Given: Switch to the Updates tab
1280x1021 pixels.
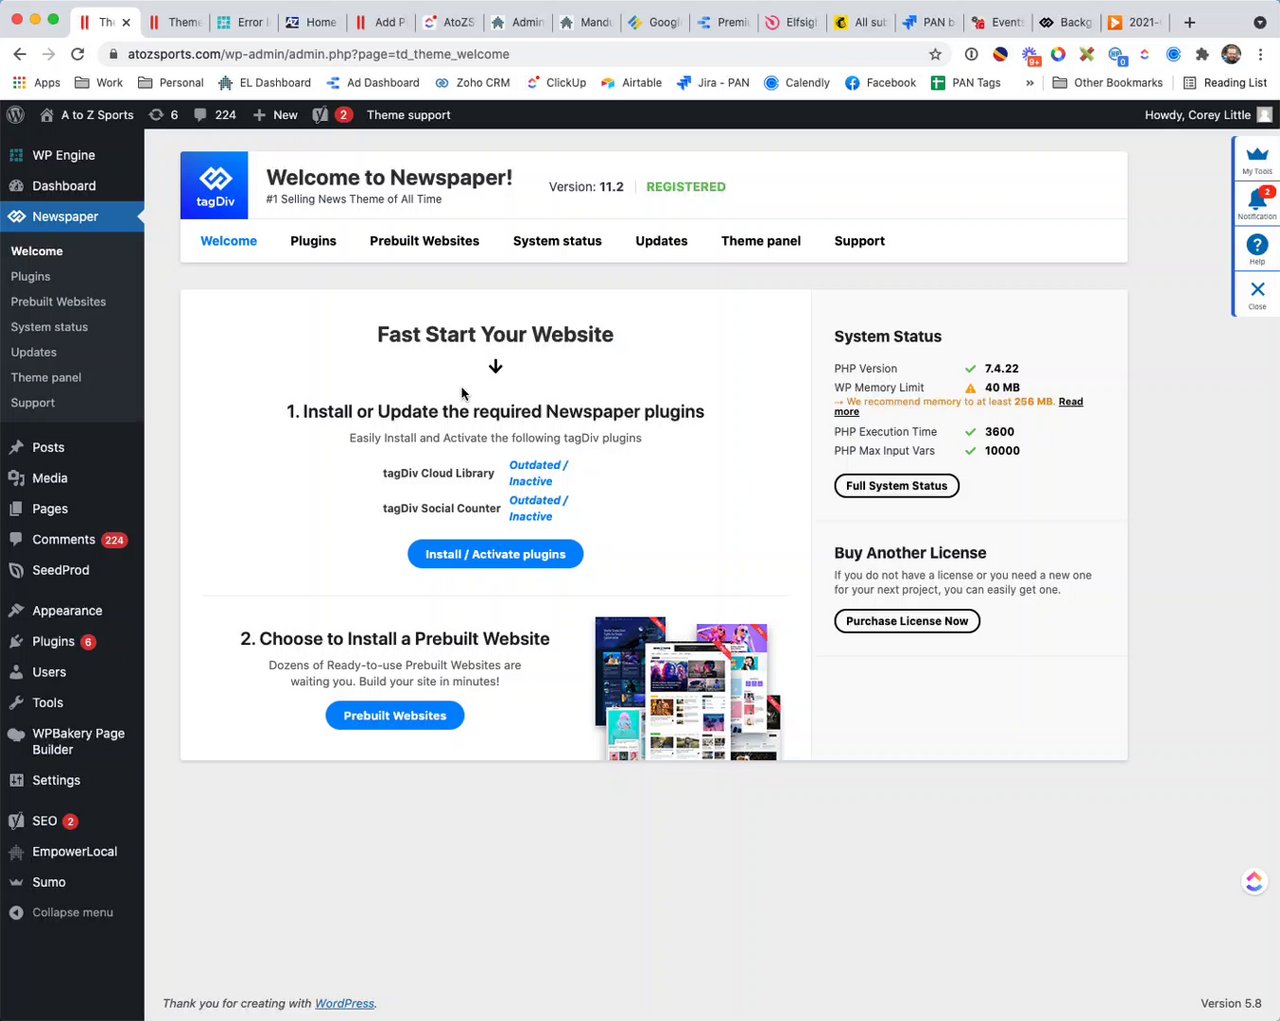Looking at the screenshot, I should pyautogui.click(x=661, y=241).
